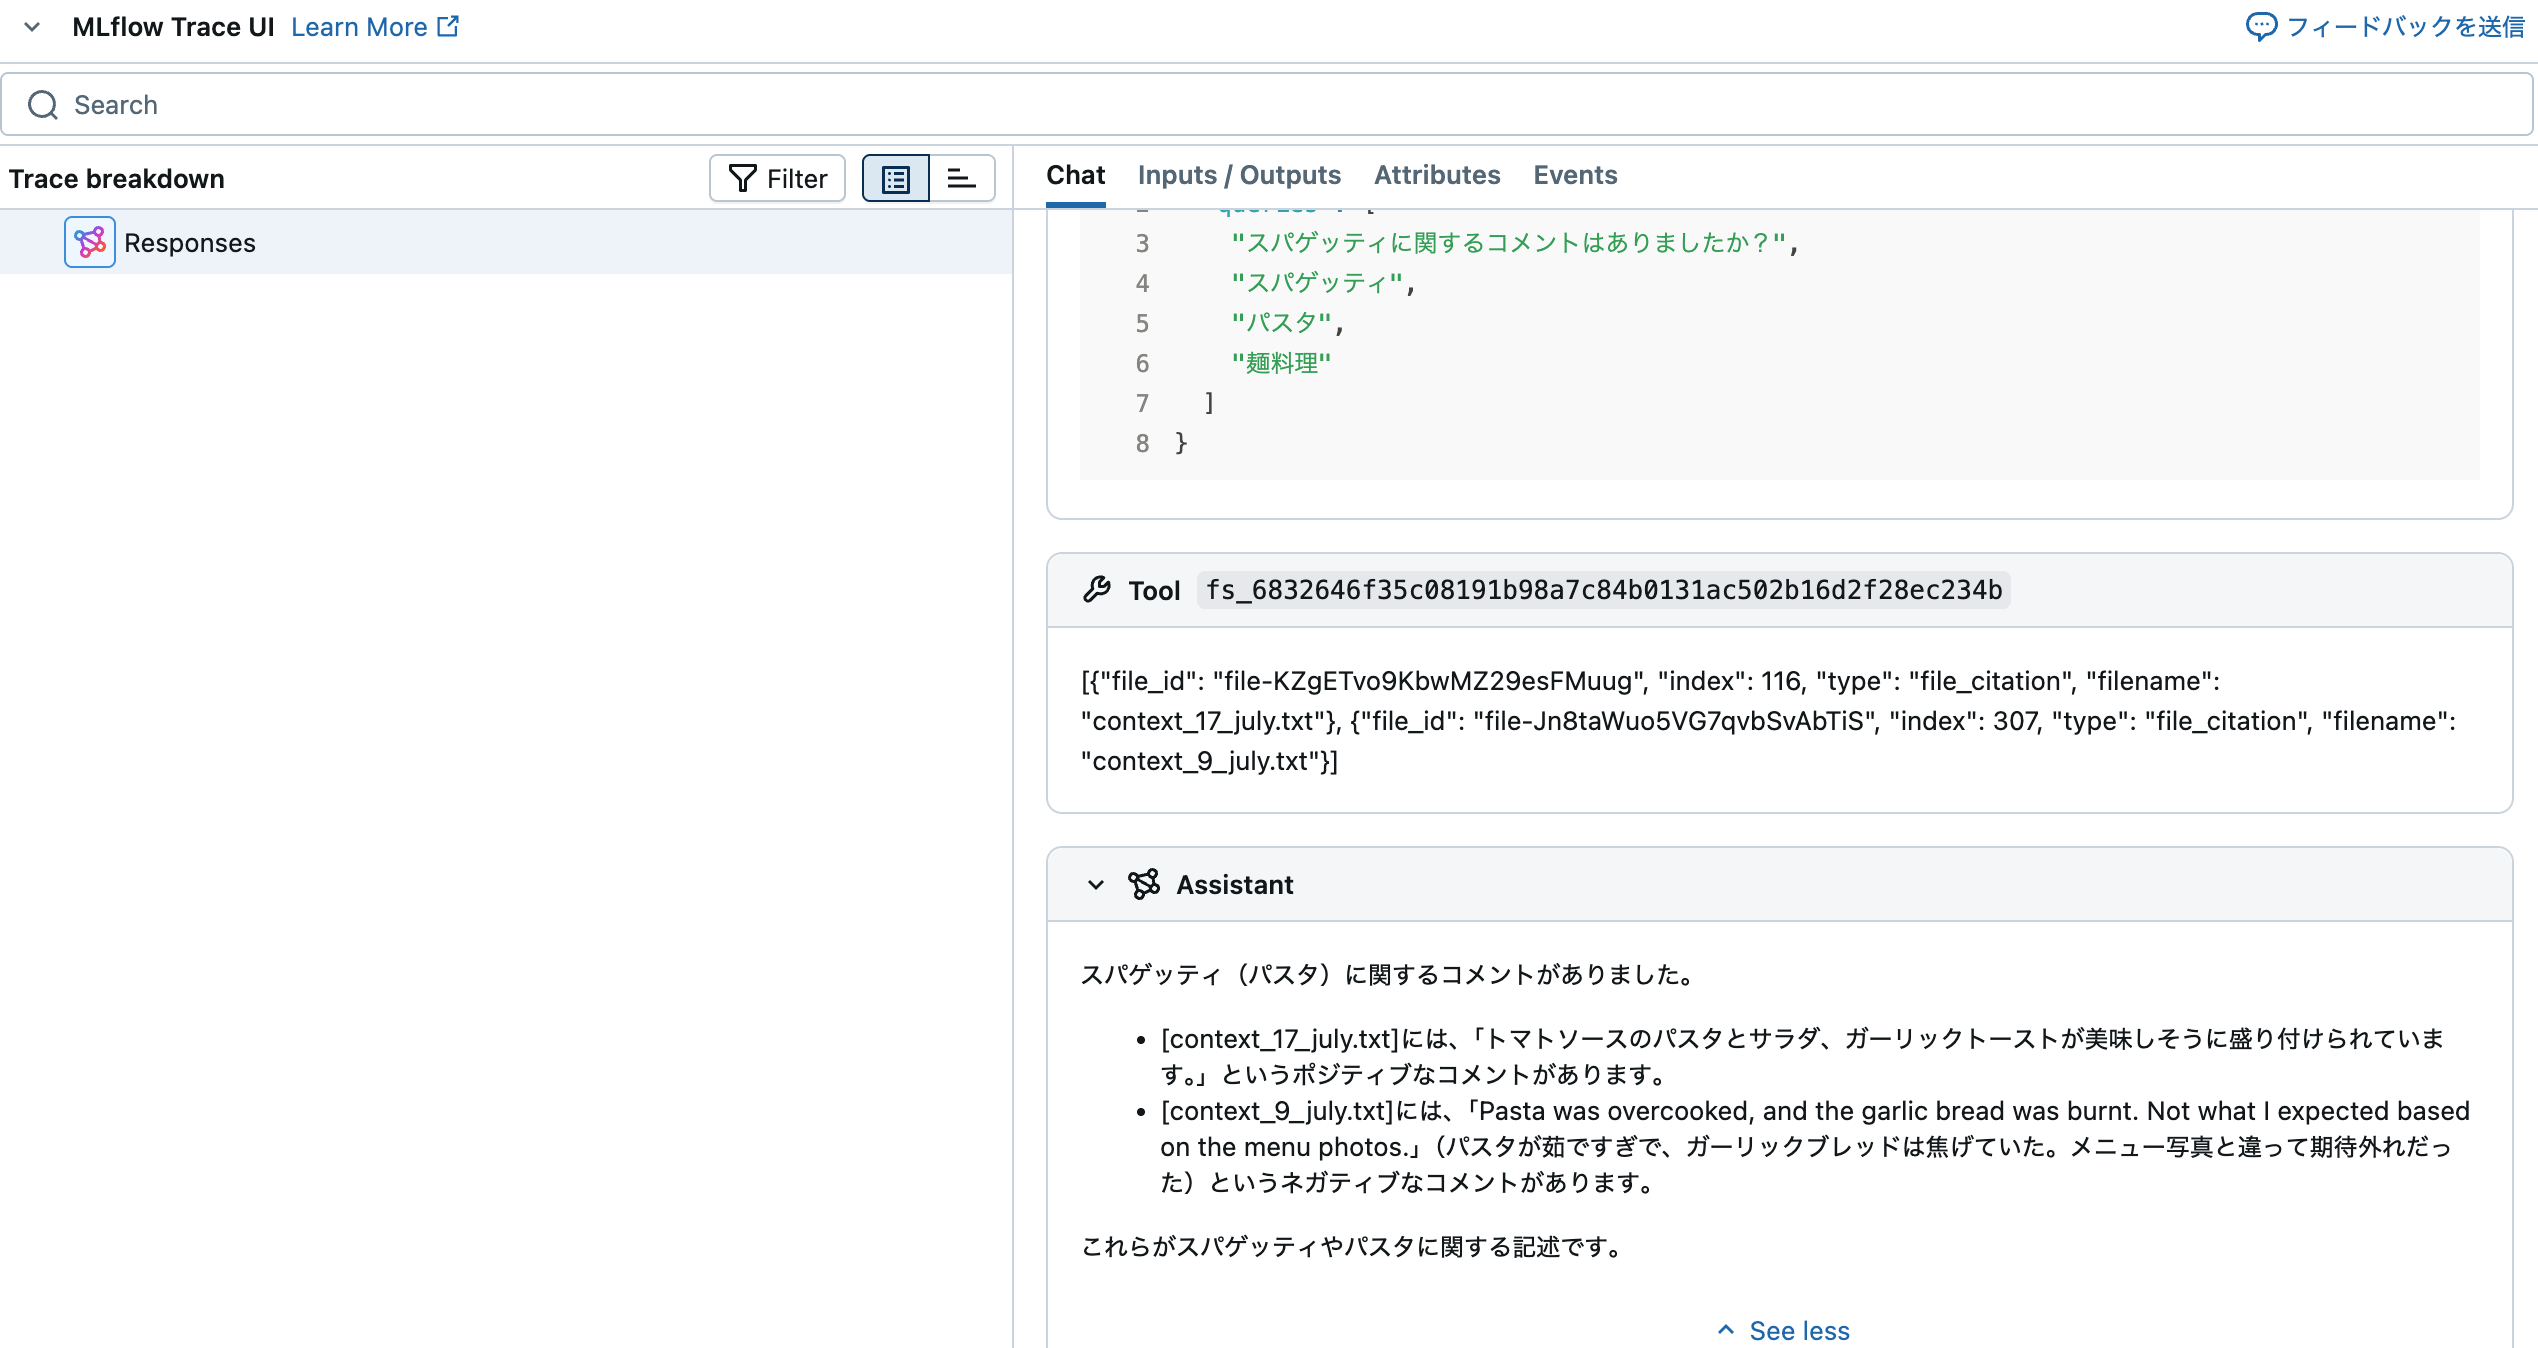Toggle the compact timeline view mode
Screen dimensions: 2538x1348
(961, 177)
